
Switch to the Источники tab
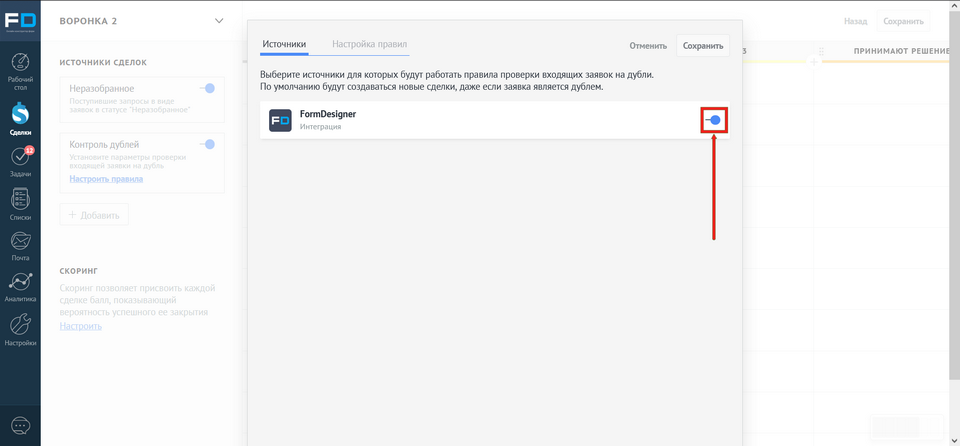coord(284,45)
